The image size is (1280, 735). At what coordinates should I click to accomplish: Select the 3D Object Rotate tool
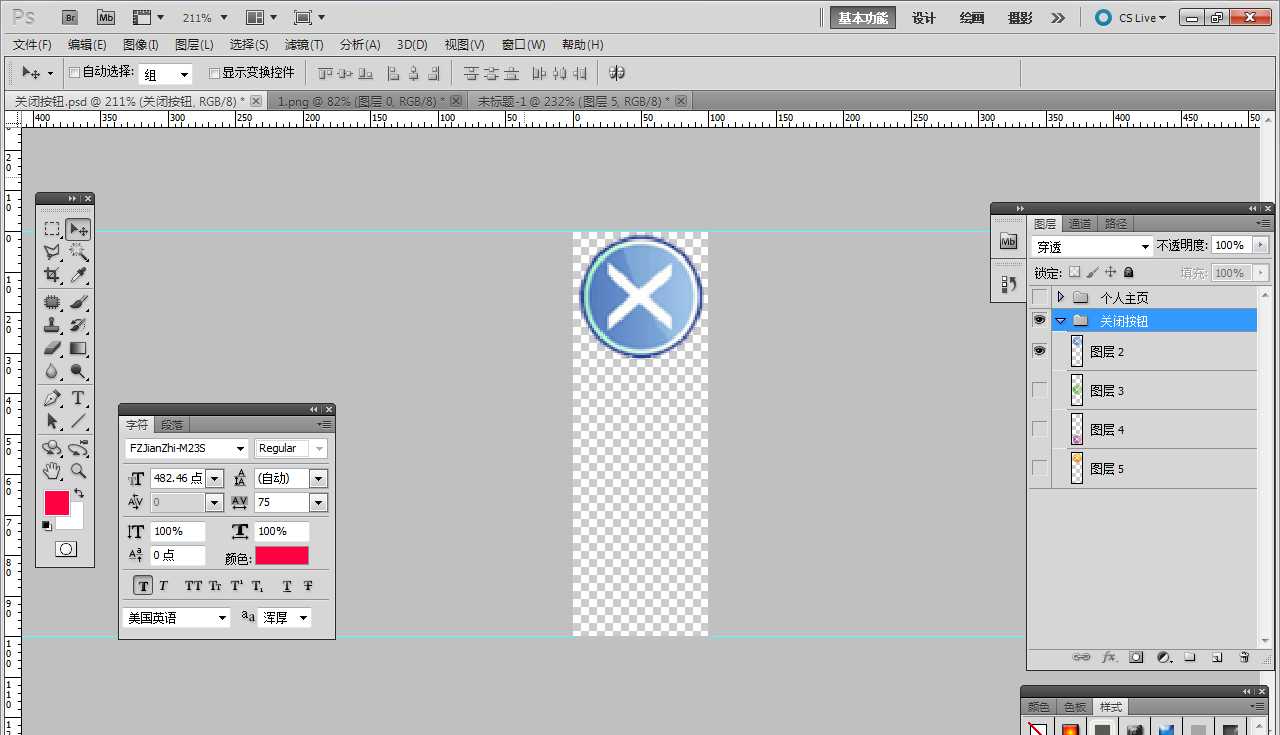point(52,448)
